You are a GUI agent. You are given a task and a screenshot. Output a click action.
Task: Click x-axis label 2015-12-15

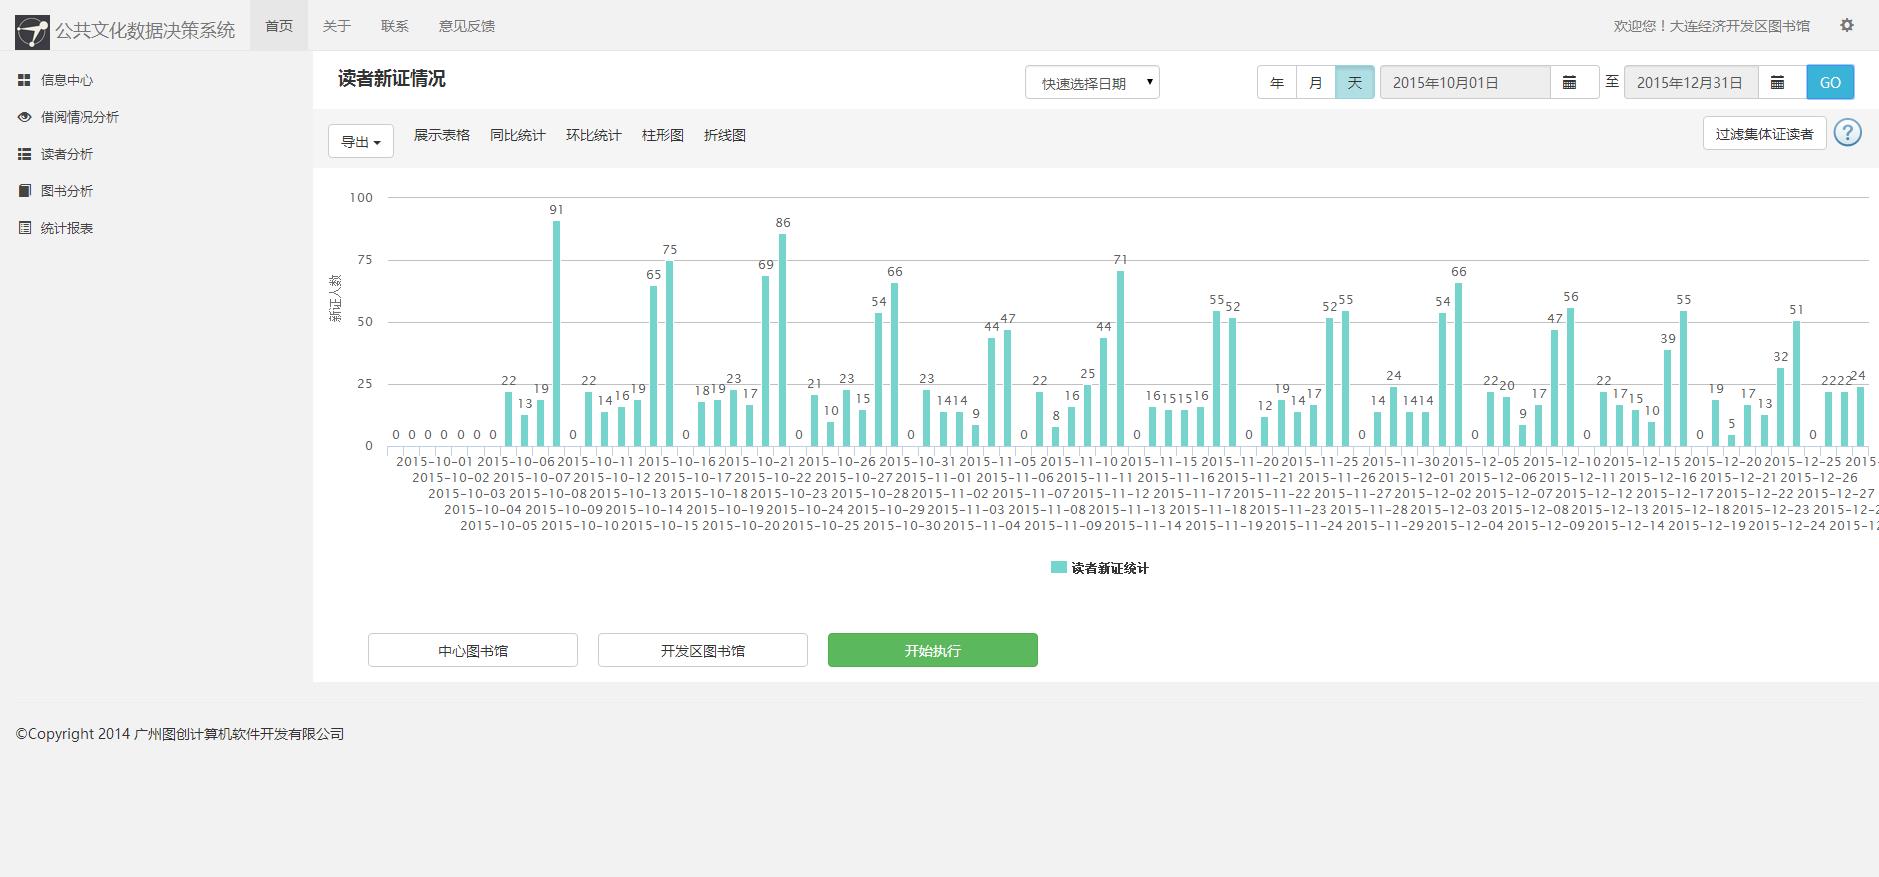(x=1642, y=461)
